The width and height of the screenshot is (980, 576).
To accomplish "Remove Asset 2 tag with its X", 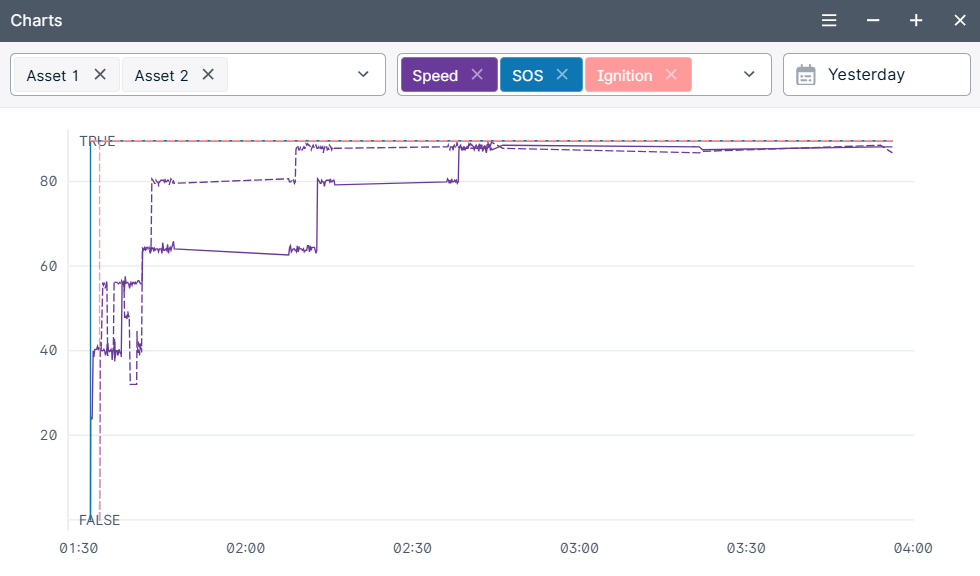I will pos(208,74).
